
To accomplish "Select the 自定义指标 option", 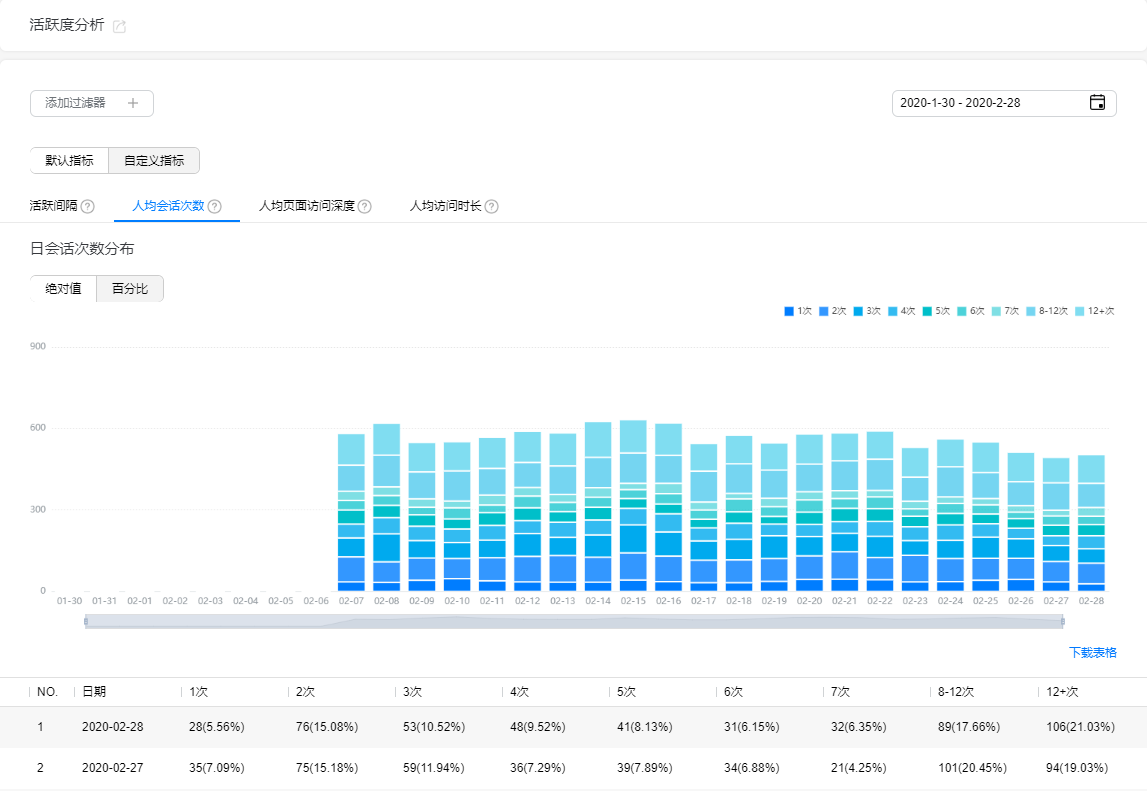I will [154, 160].
